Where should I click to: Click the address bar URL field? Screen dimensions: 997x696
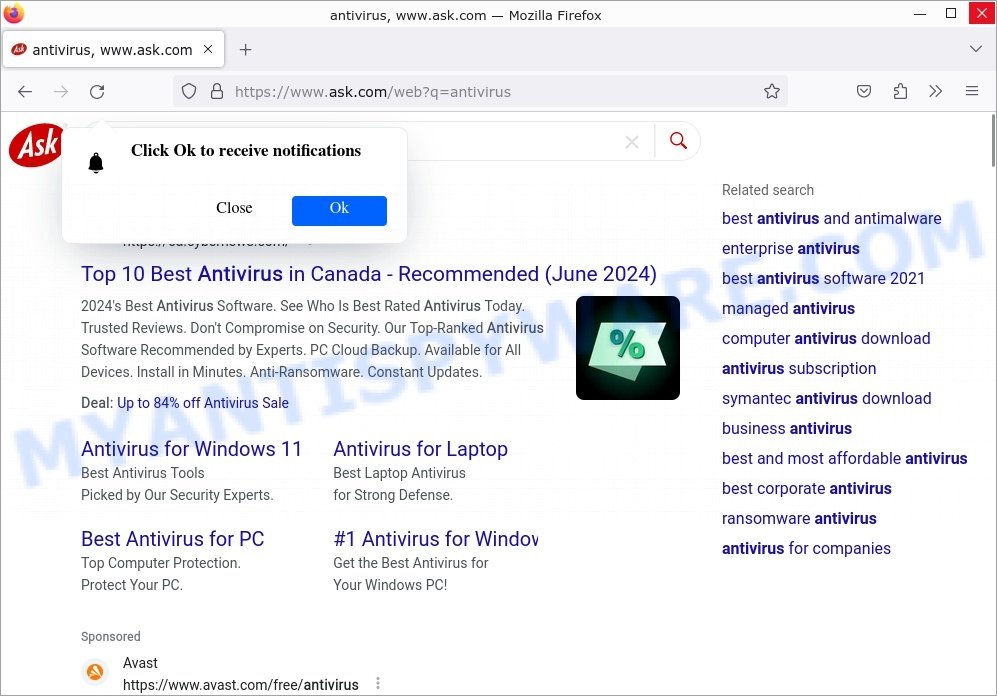(480, 92)
